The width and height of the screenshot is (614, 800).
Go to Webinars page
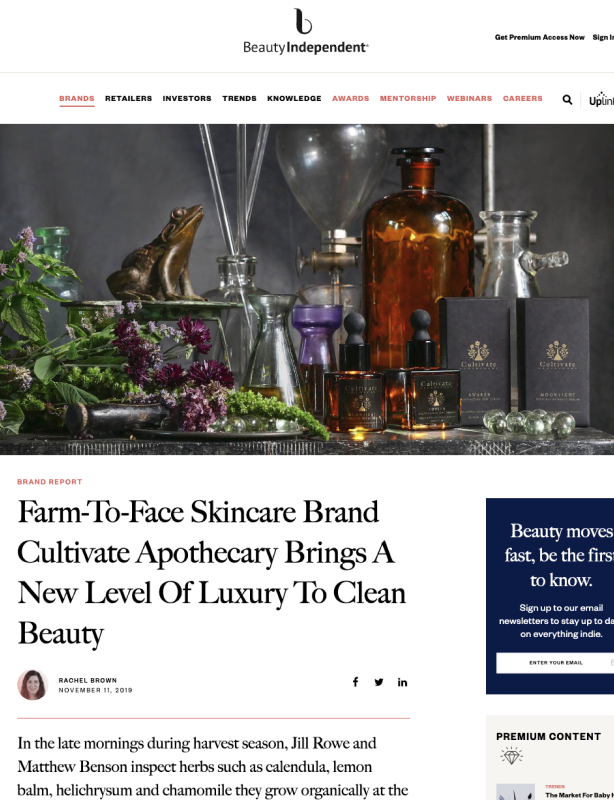point(470,98)
